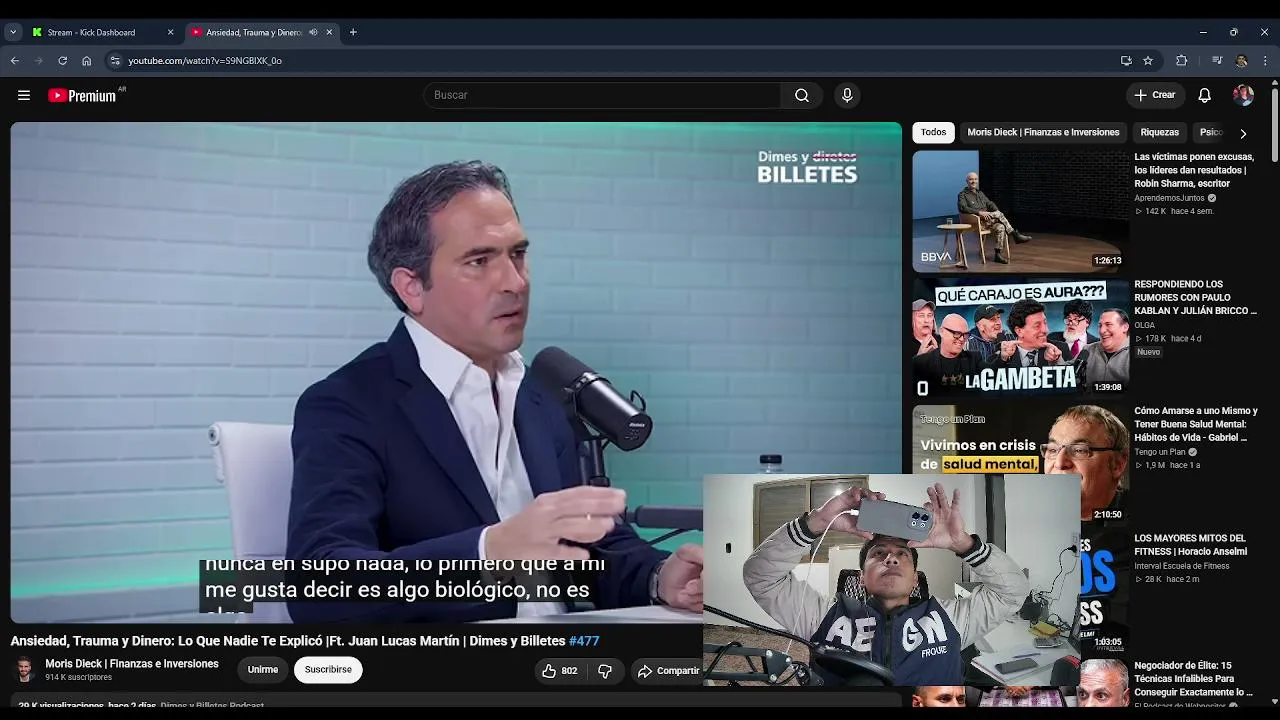
Task: Click the Tengo un Plan channel name
Action: tap(1159, 452)
